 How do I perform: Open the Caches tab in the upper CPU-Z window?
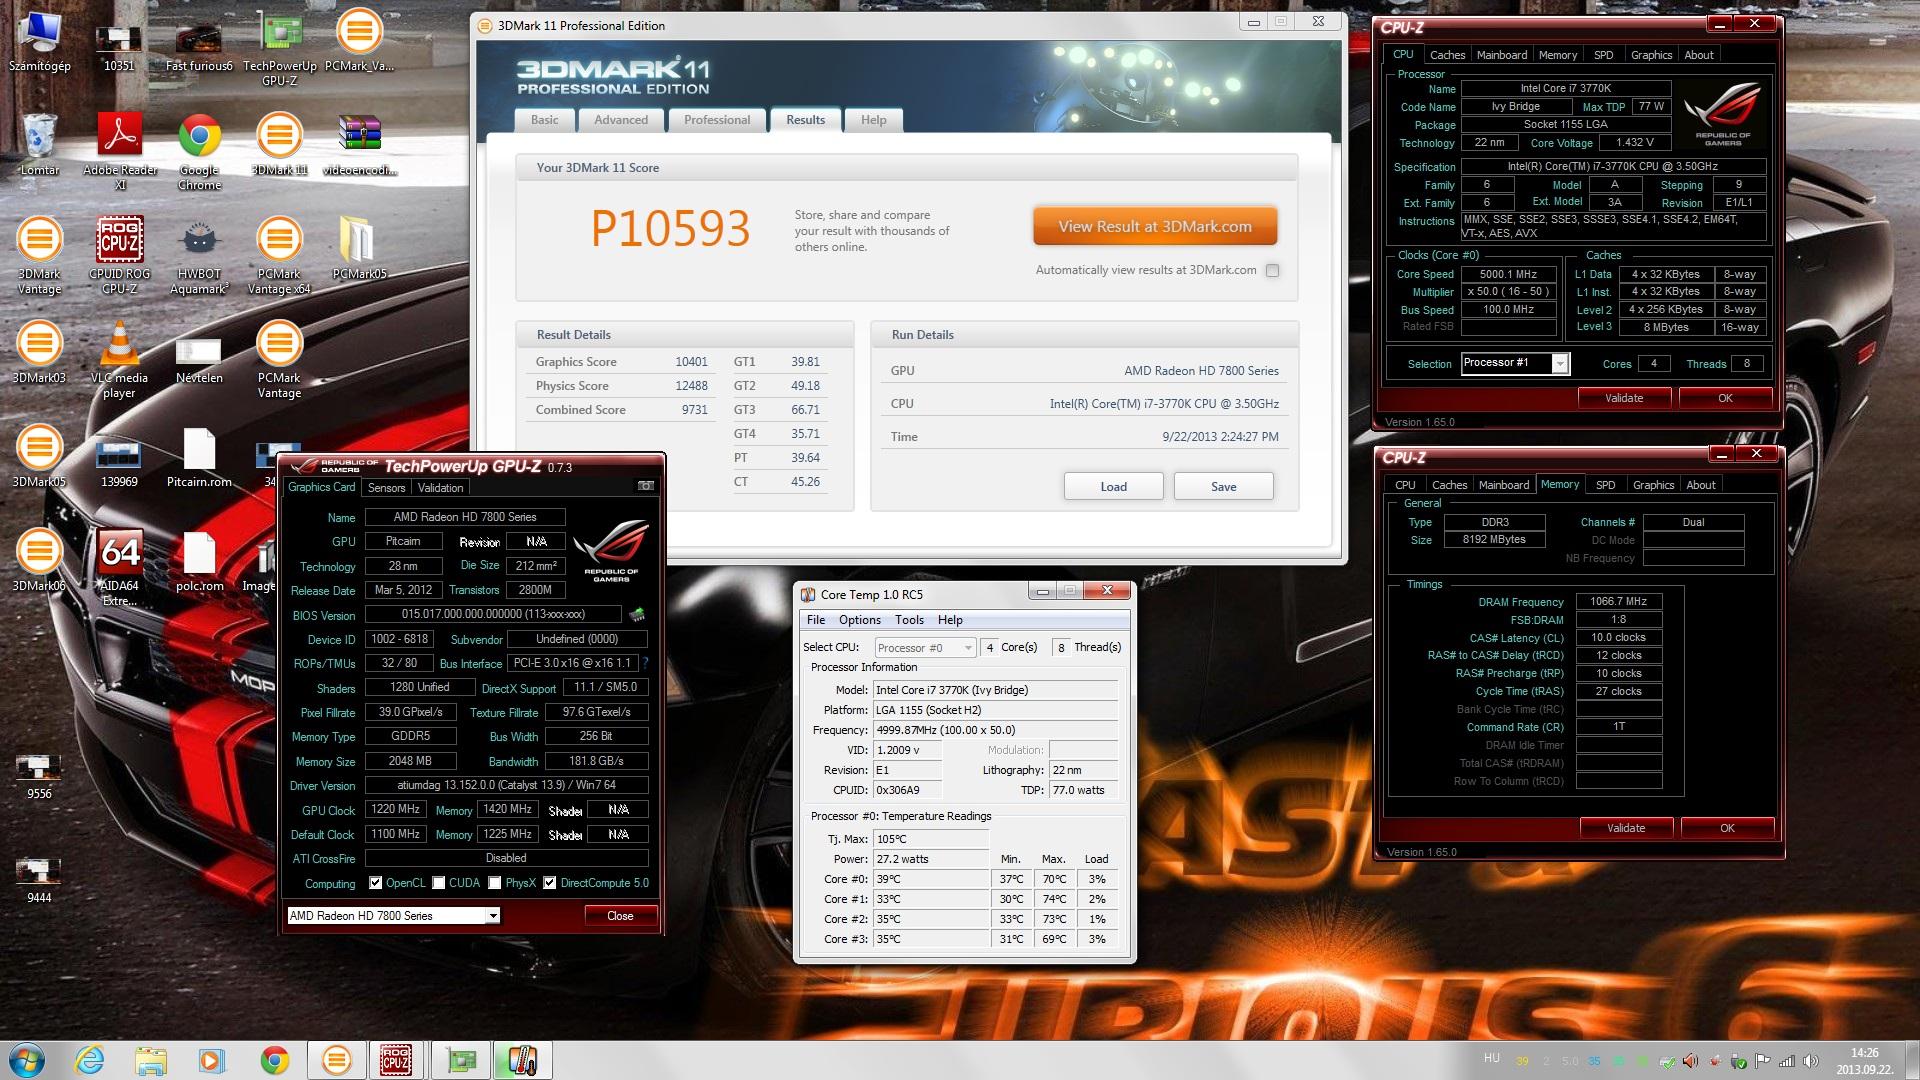coord(1447,55)
